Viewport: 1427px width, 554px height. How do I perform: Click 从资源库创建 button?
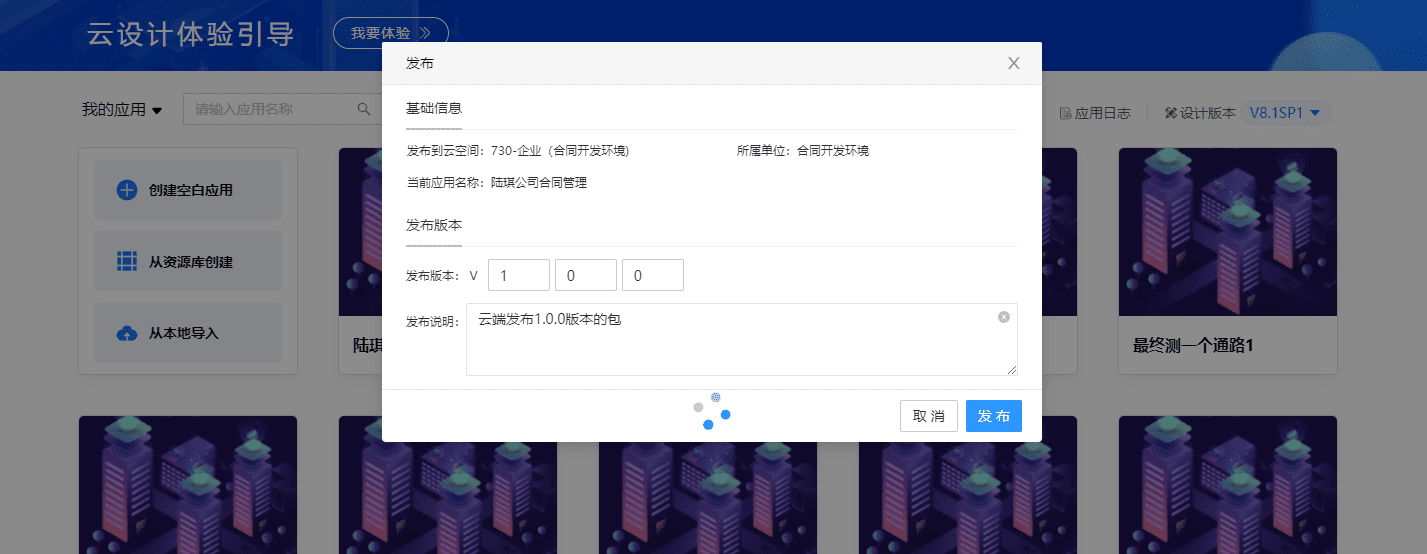click(188, 262)
